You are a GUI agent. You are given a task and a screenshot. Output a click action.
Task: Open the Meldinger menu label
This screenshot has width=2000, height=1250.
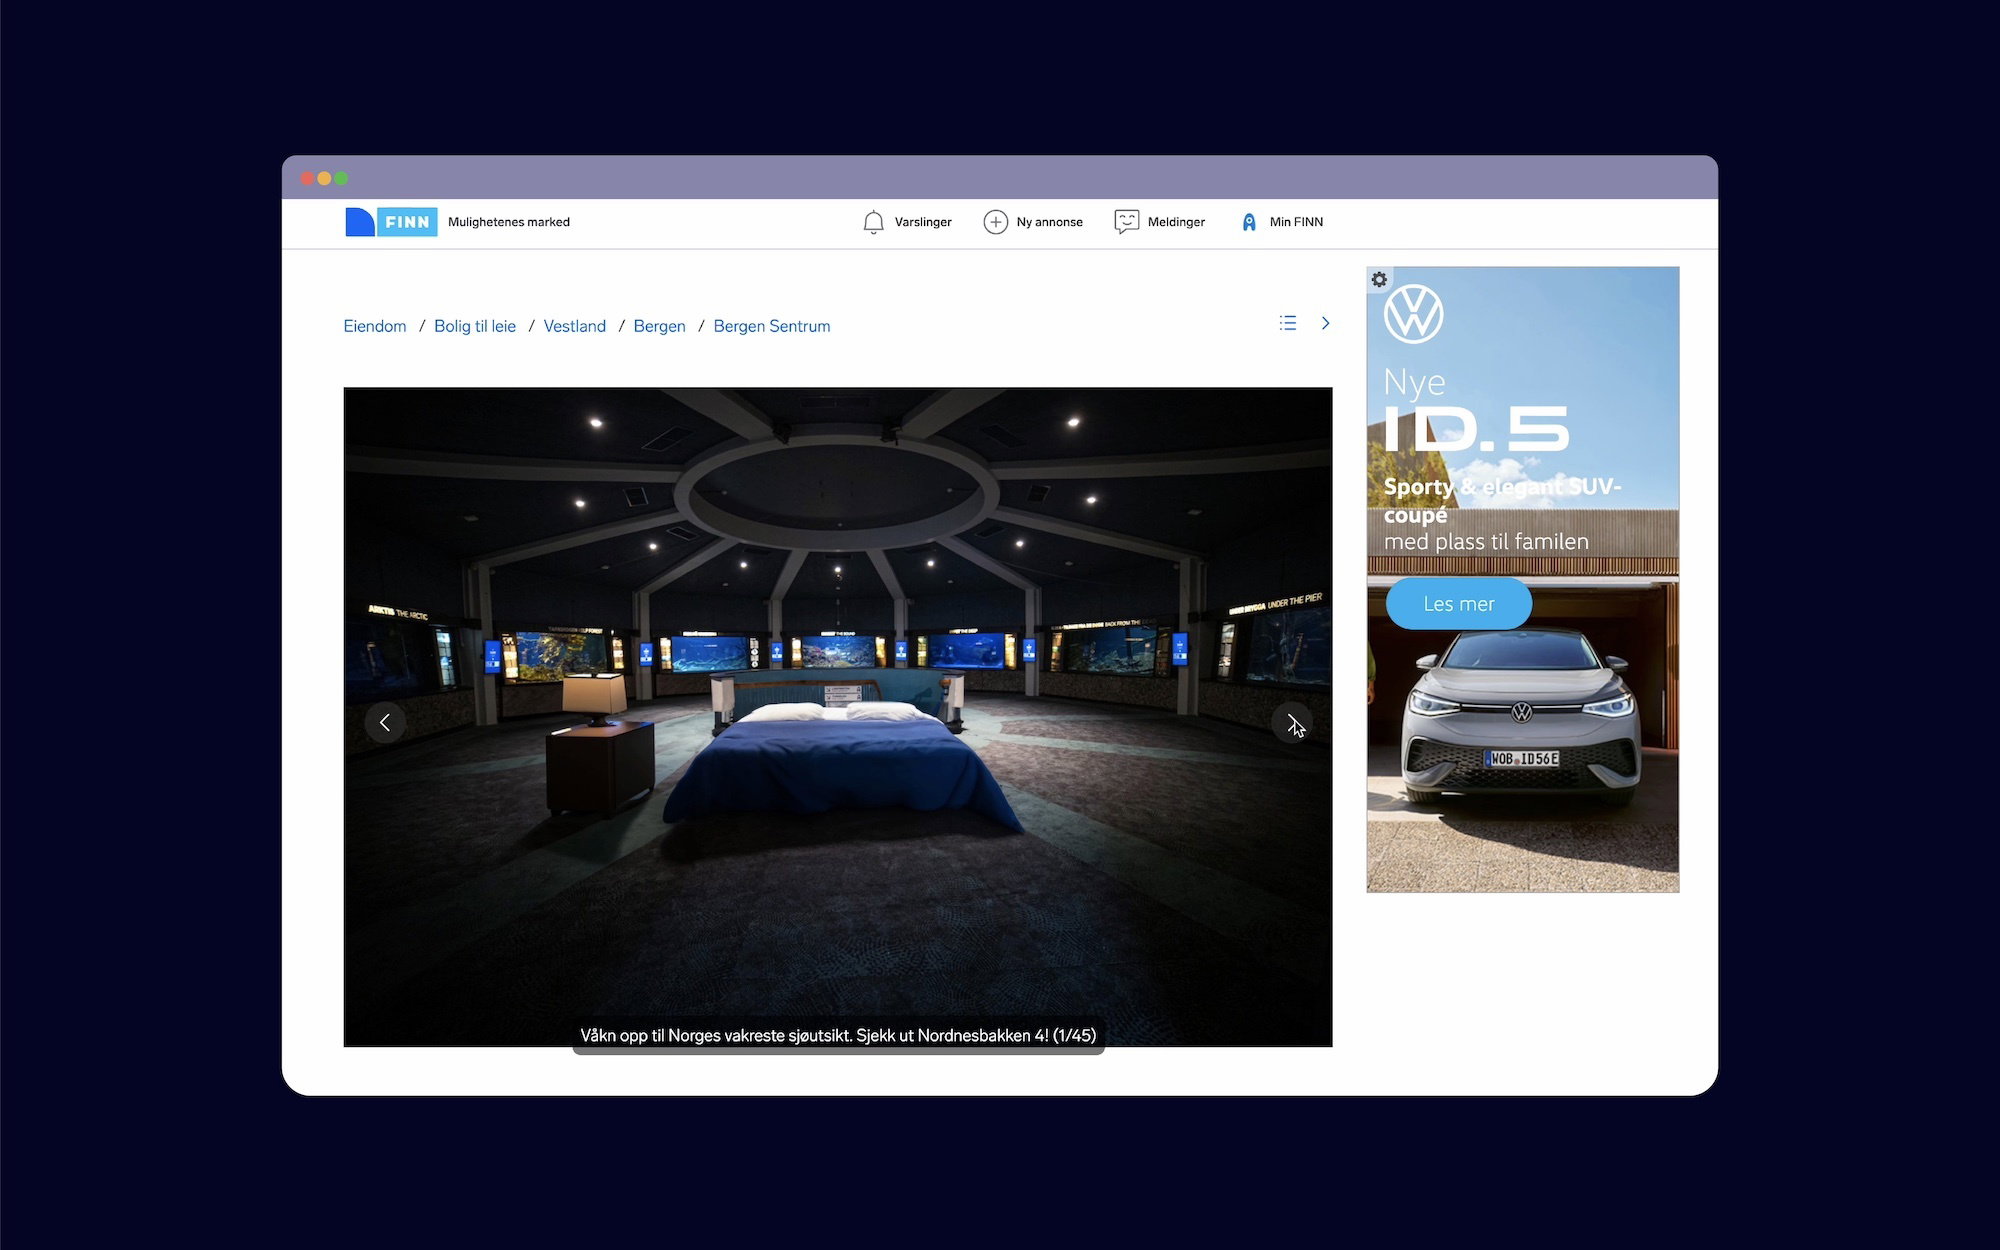(1176, 222)
